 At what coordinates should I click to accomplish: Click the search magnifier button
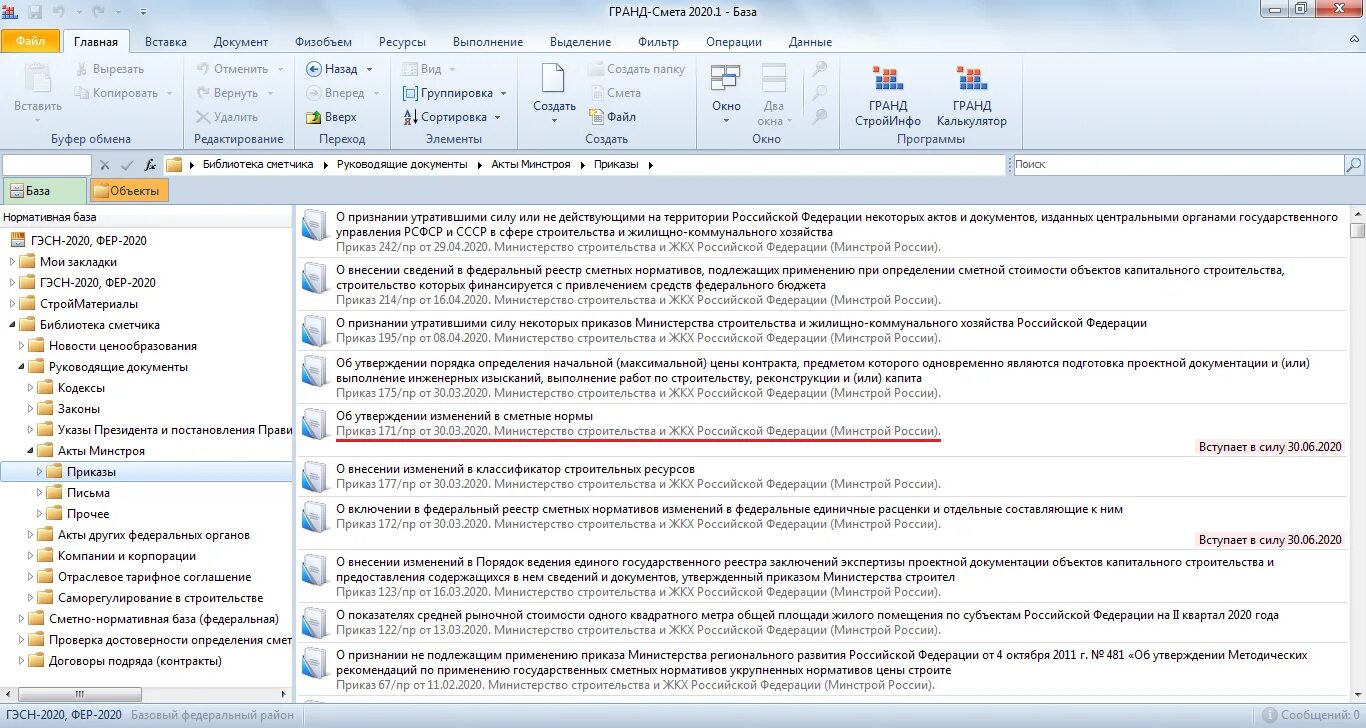[1354, 165]
